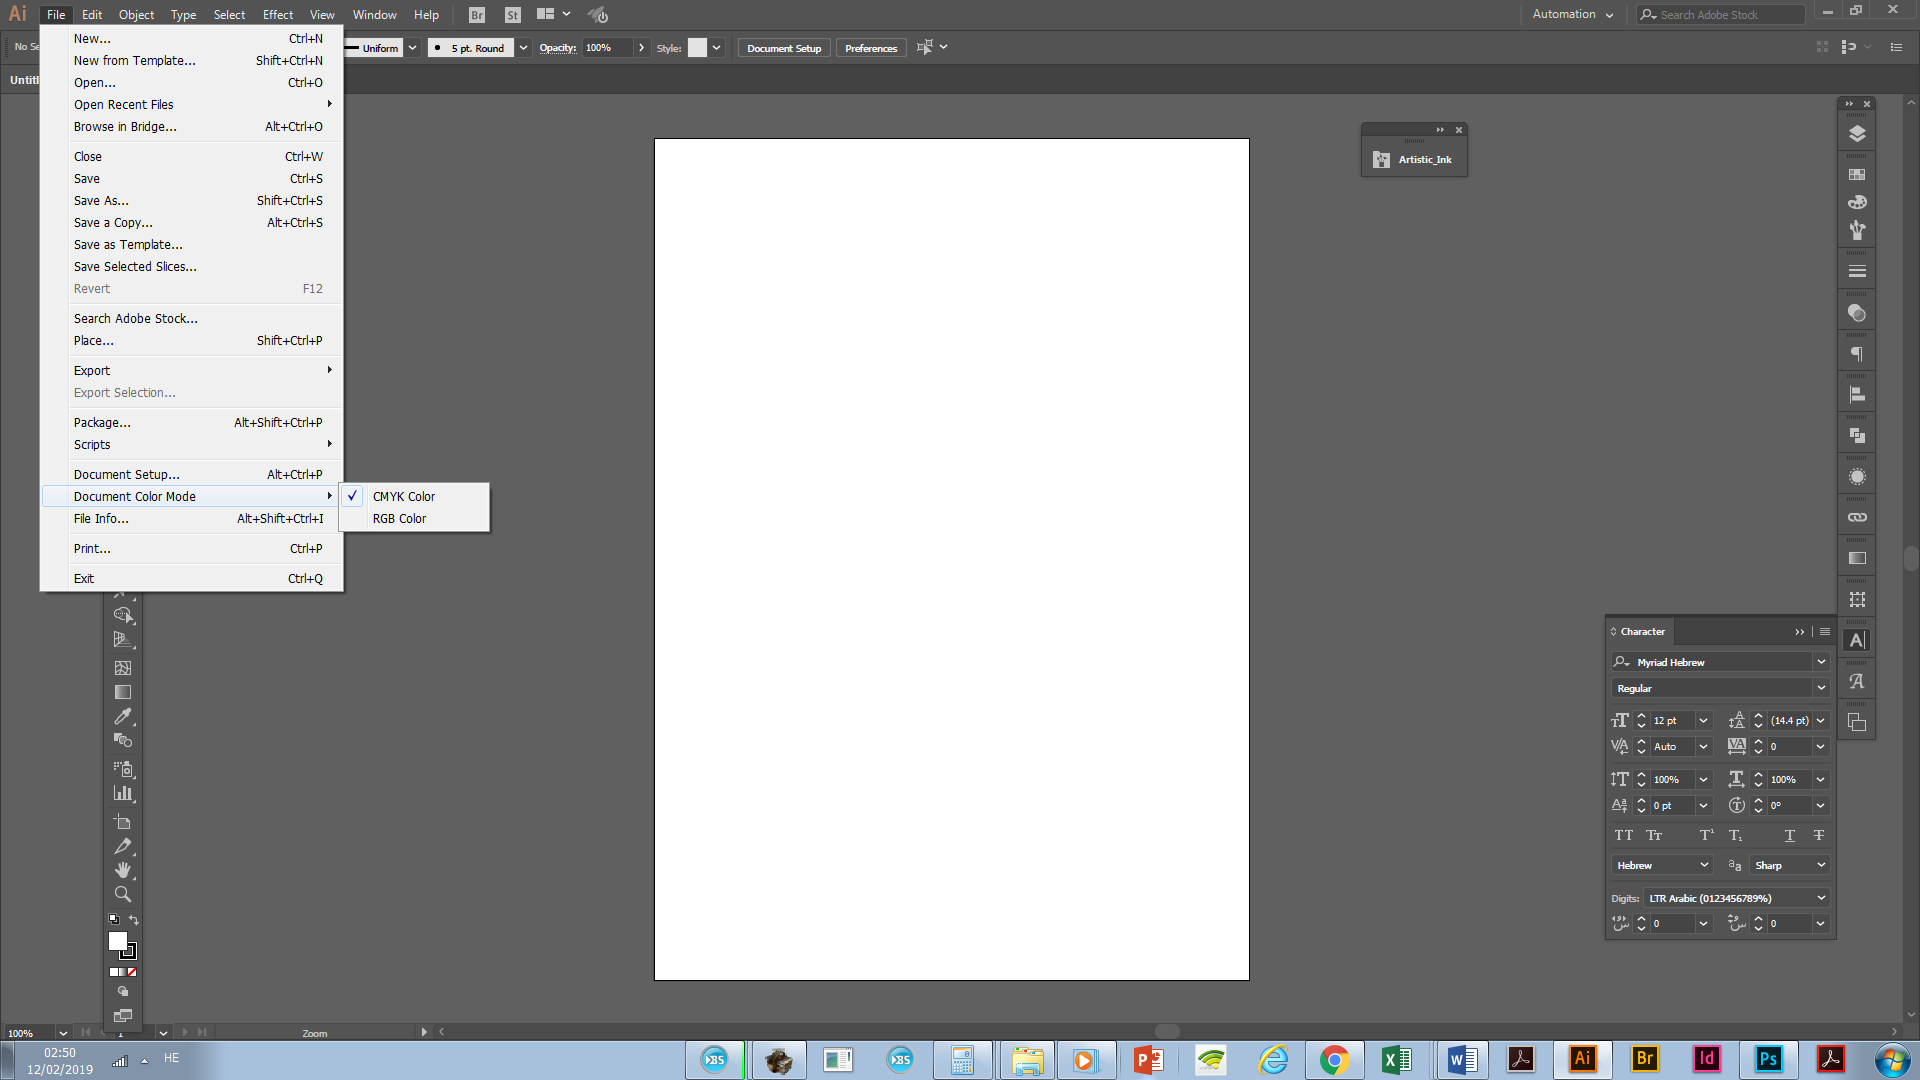Click Save As in File menu
The height and width of the screenshot is (1080, 1920).
[x=101, y=201]
